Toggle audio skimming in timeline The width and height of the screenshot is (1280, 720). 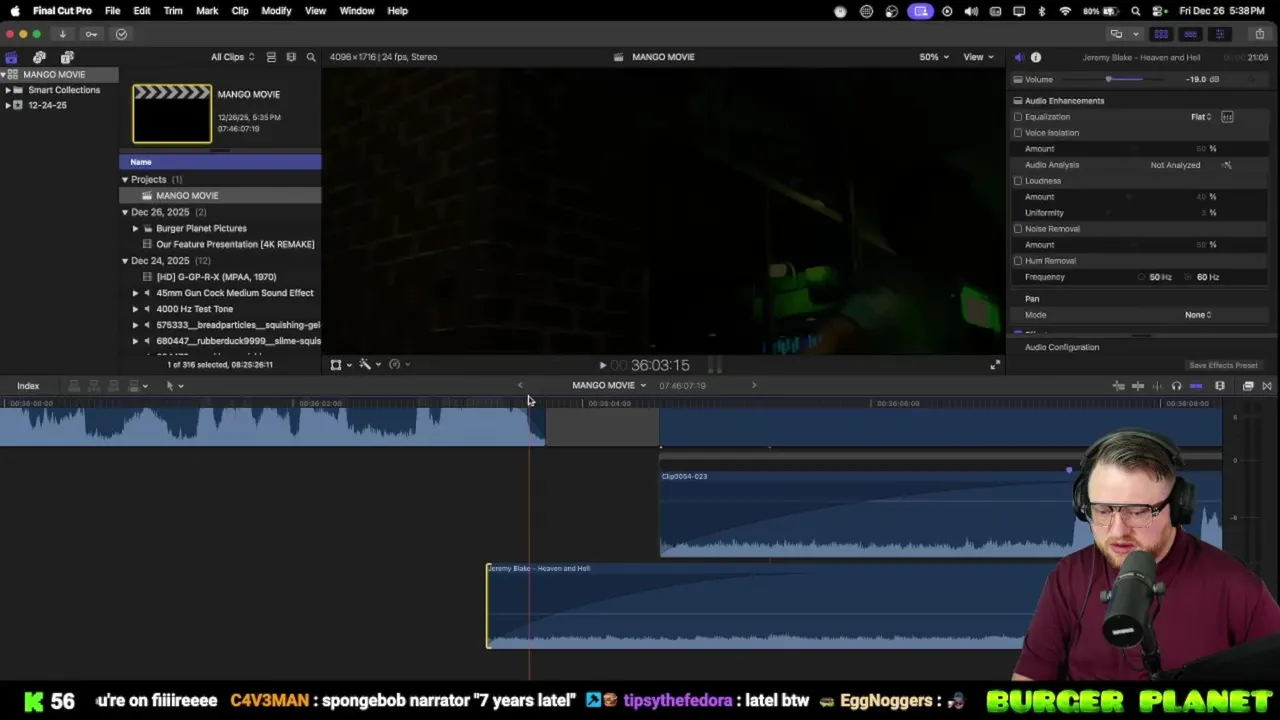tap(1157, 386)
